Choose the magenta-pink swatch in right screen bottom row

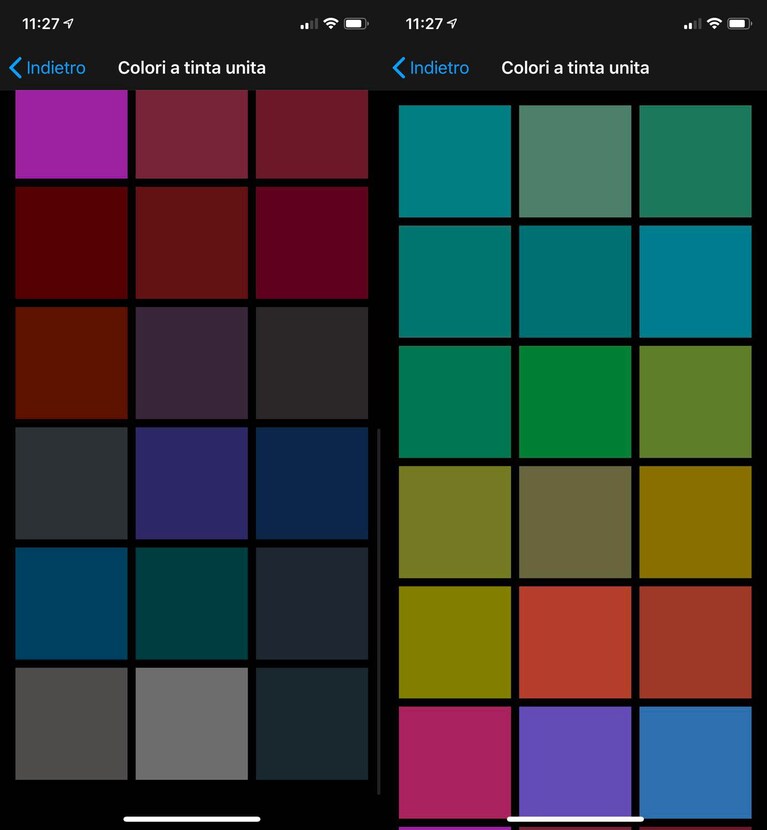455,762
